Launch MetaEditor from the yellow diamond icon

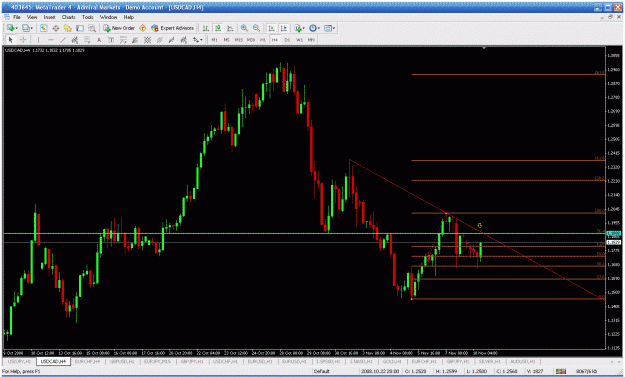[x=143, y=28]
